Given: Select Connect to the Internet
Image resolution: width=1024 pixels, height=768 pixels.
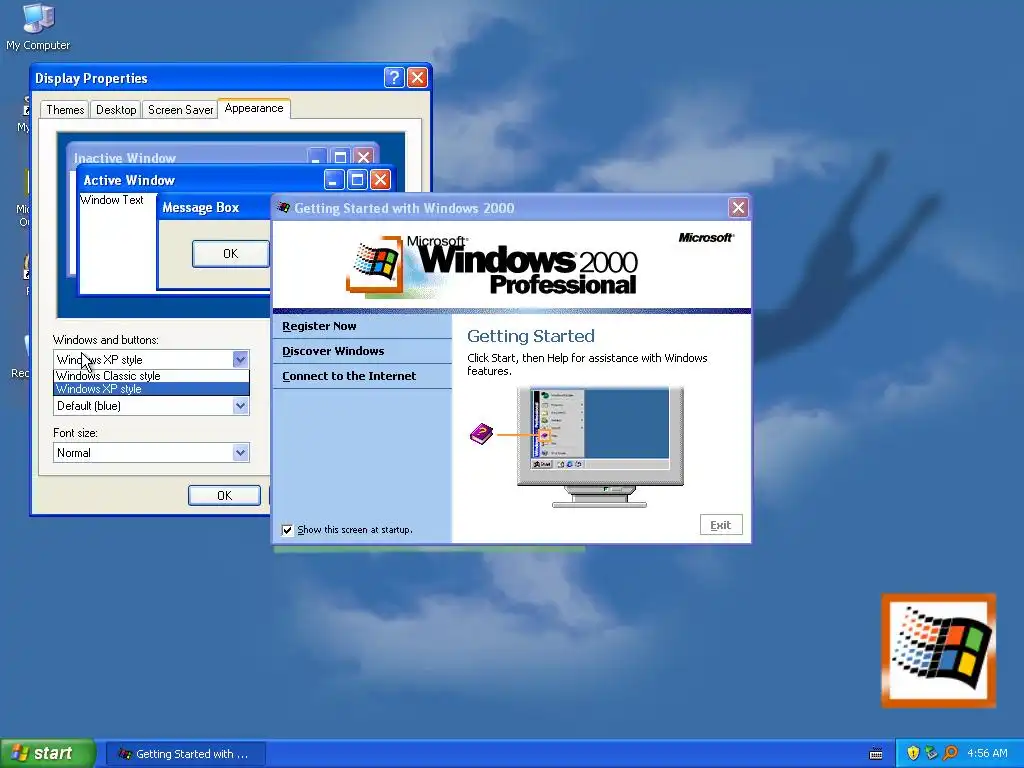Looking at the screenshot, I should pos(349,376).
